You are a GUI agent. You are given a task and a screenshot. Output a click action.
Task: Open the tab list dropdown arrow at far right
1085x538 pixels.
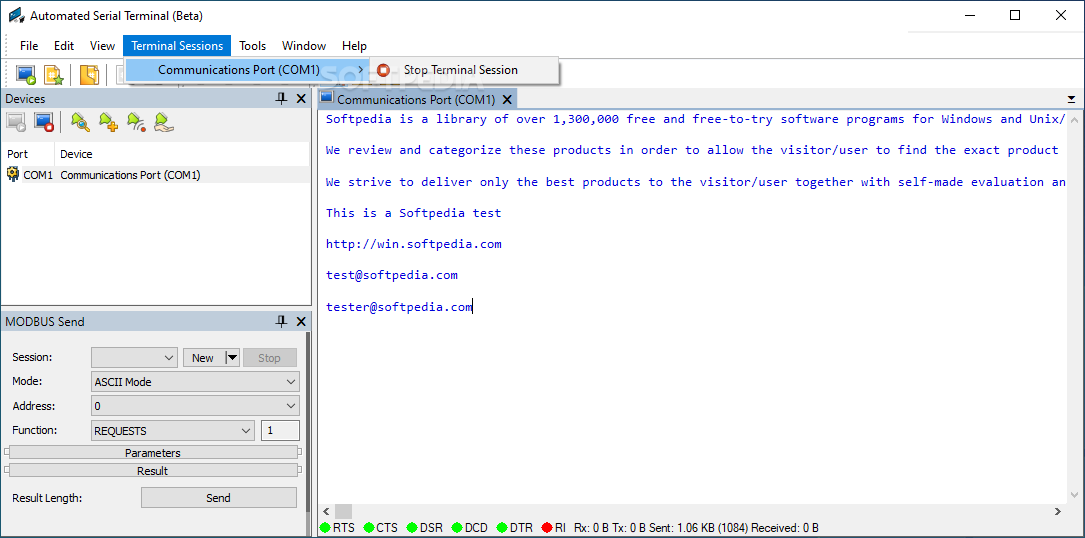click(x=1071, y=100)
